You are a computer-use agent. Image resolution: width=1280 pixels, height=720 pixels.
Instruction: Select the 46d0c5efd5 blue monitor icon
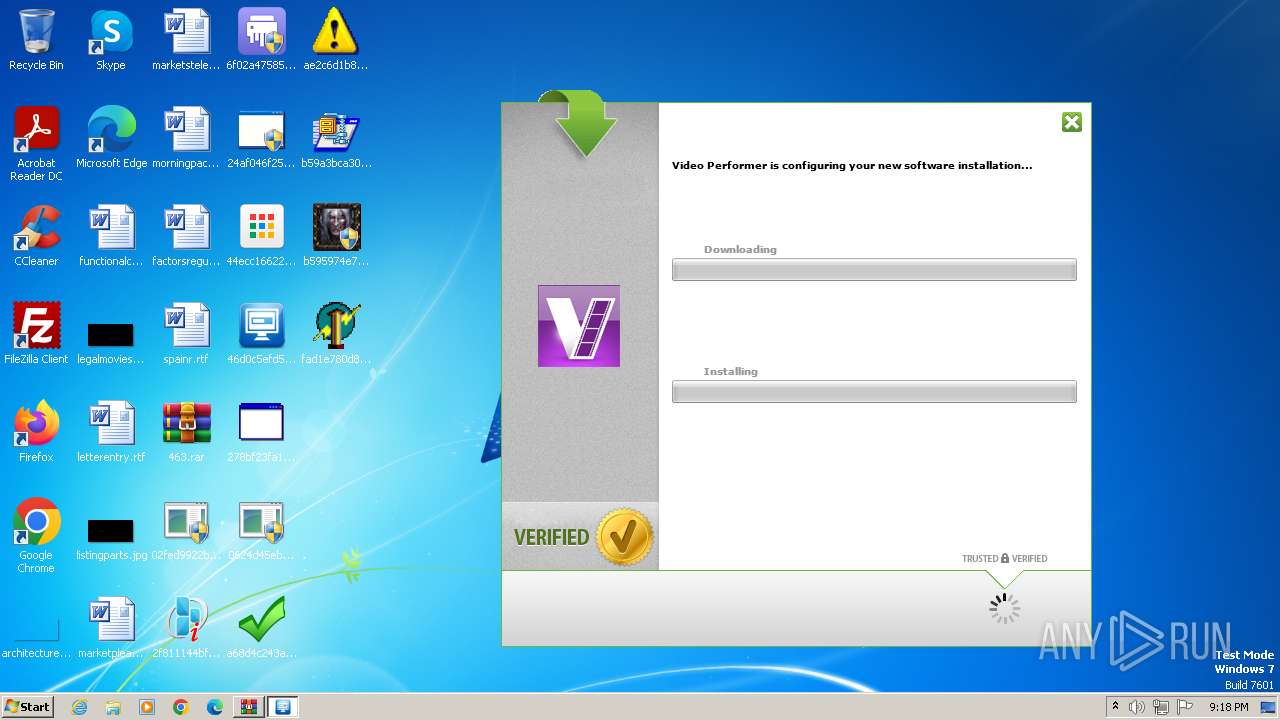(x=261, y=334)
